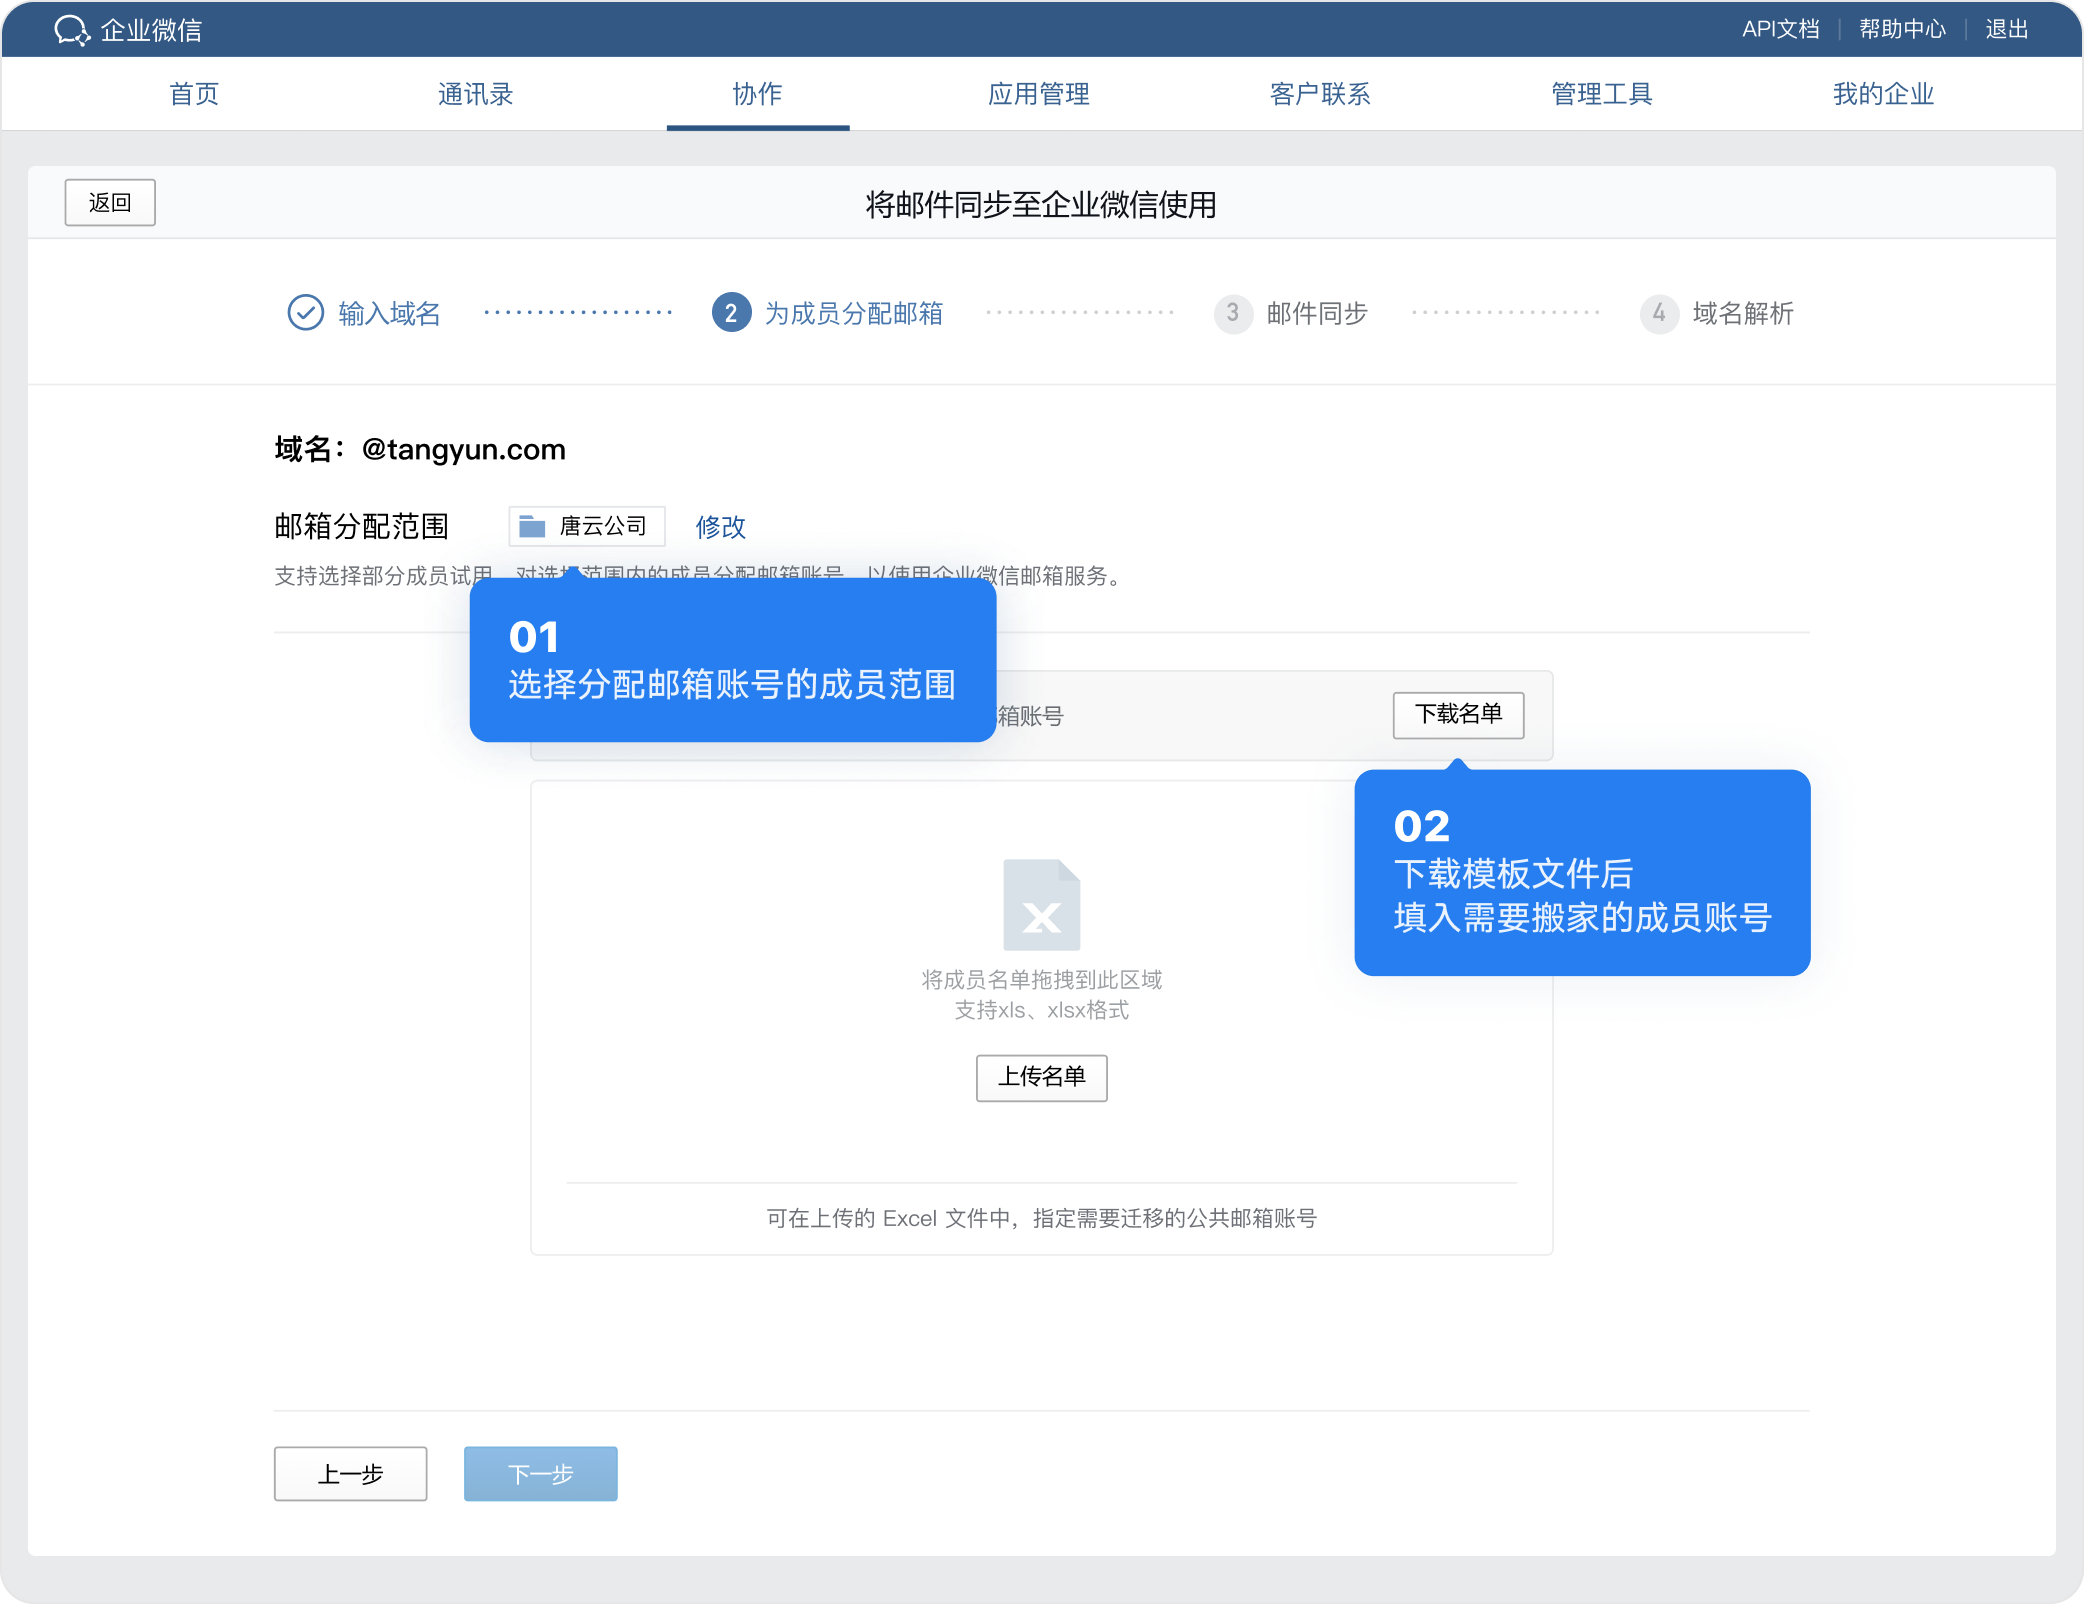Click the completed checkmark step icon
Viewport: 2084px width, 1604px height.
pyautogui.click(x=305, y=313)
